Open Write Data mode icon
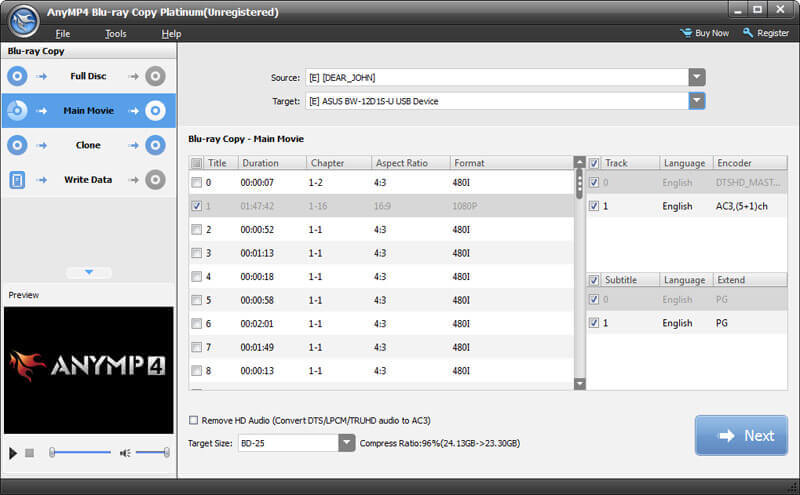This screenshot has width=800, height=495. coord(18,180)
